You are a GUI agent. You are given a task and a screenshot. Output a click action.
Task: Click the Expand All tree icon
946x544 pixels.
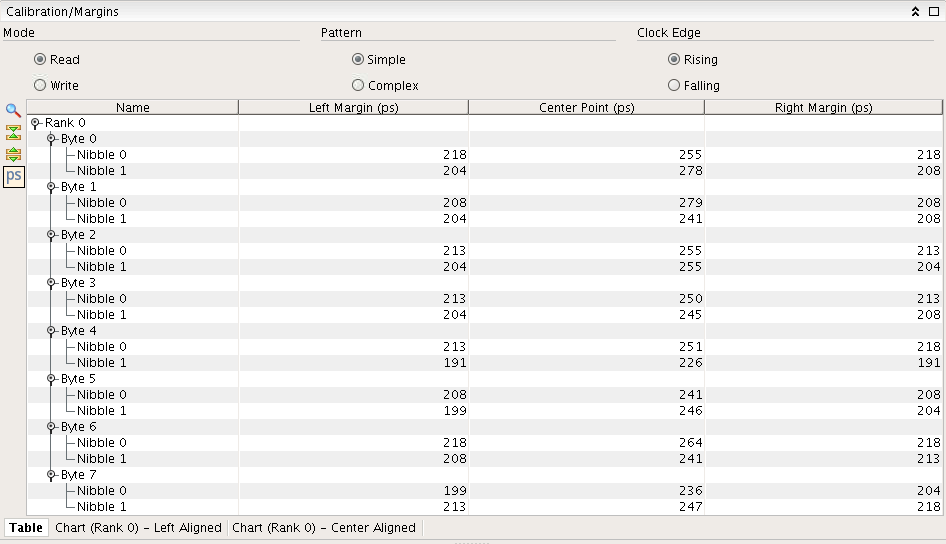[13, 155]
